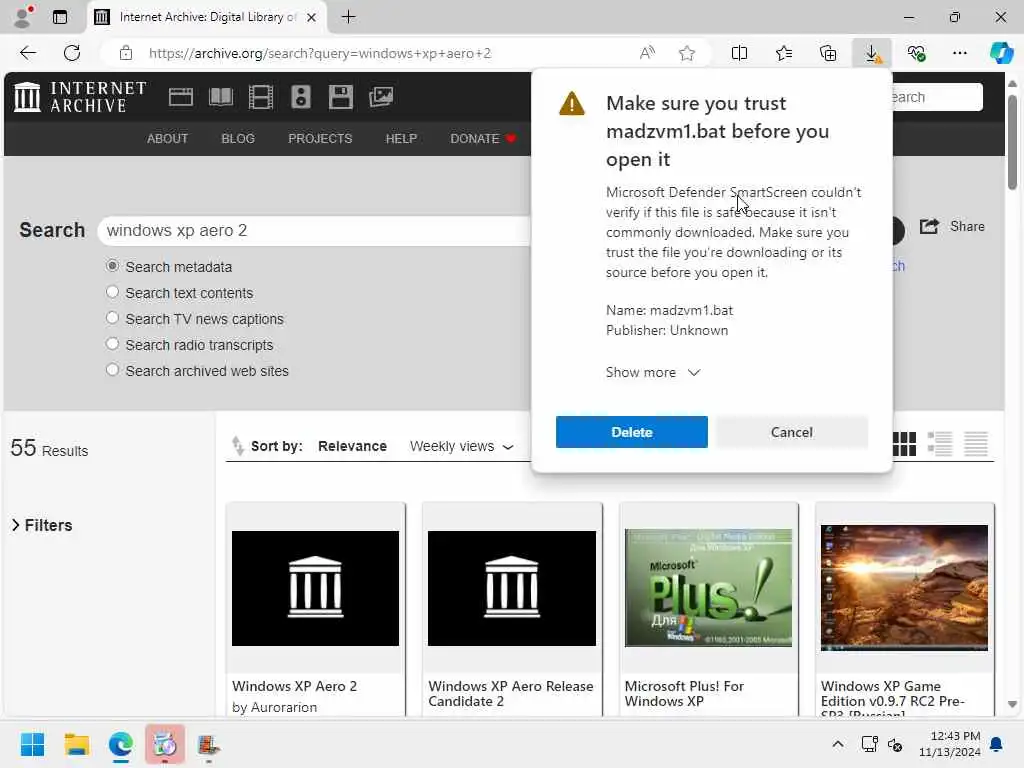Open the notifications bell in tray
This screenshot has width=1024, height=768.
click(997, 744)
